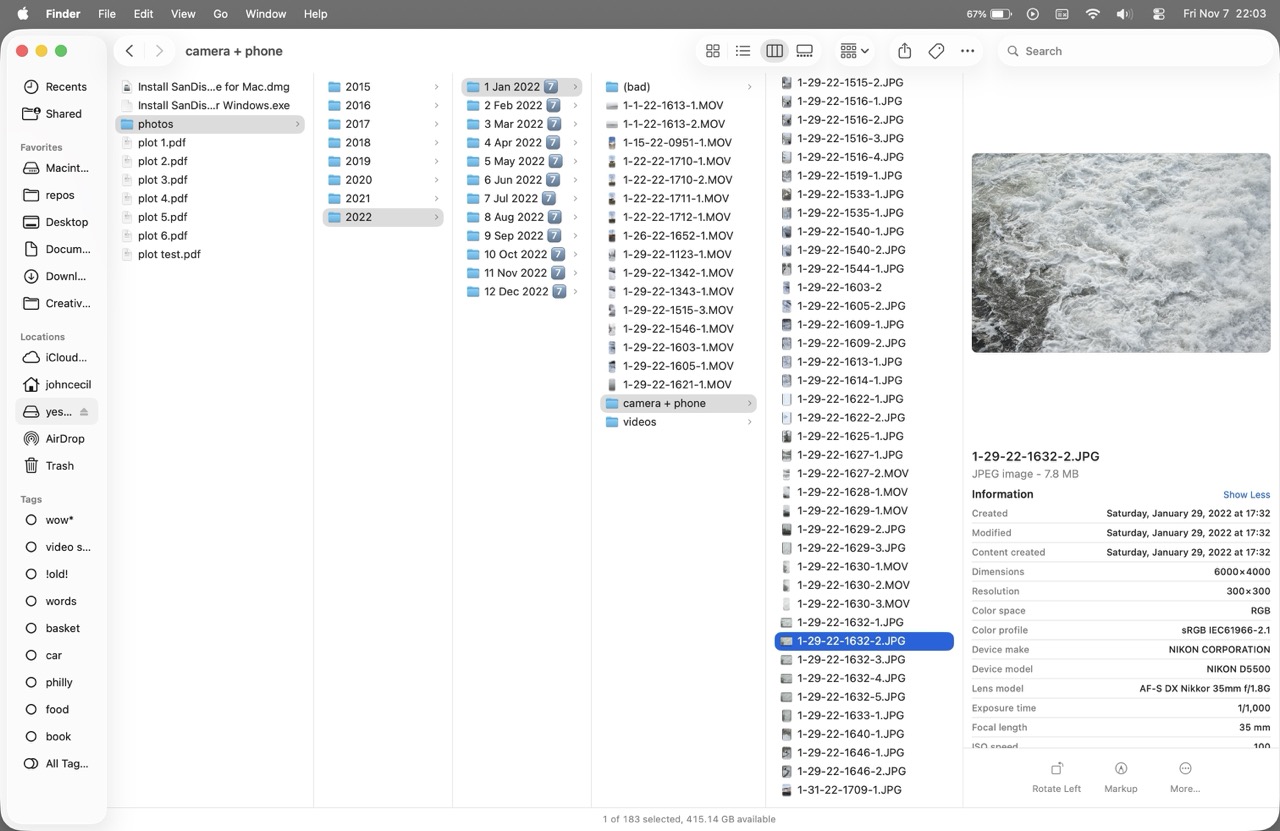This screenshot has width=1280, height=831.
Task: Open repos in the sidebar
Action: click(56, 195)
